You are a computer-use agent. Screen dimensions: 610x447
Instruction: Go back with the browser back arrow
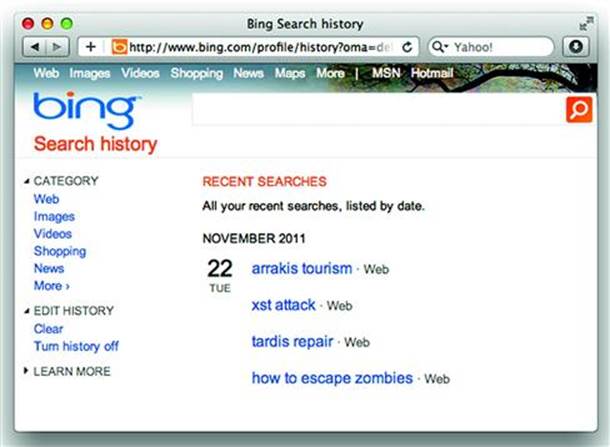click(35, 47)
